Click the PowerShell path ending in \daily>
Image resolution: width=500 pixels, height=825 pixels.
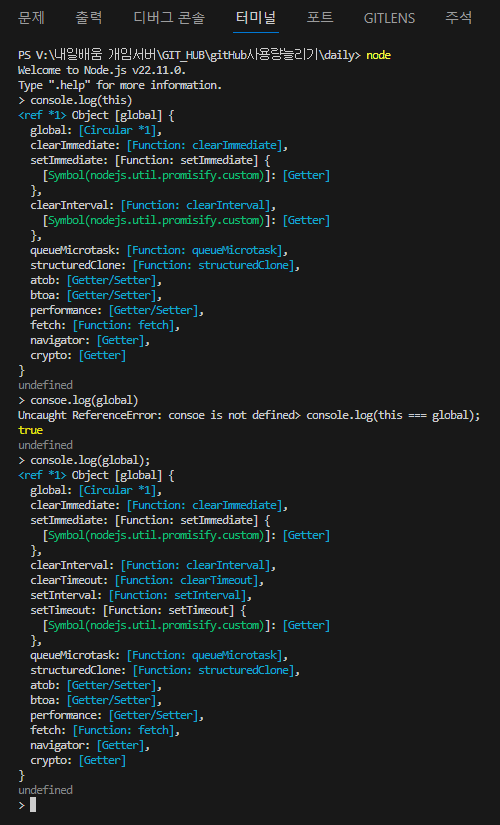189,55
